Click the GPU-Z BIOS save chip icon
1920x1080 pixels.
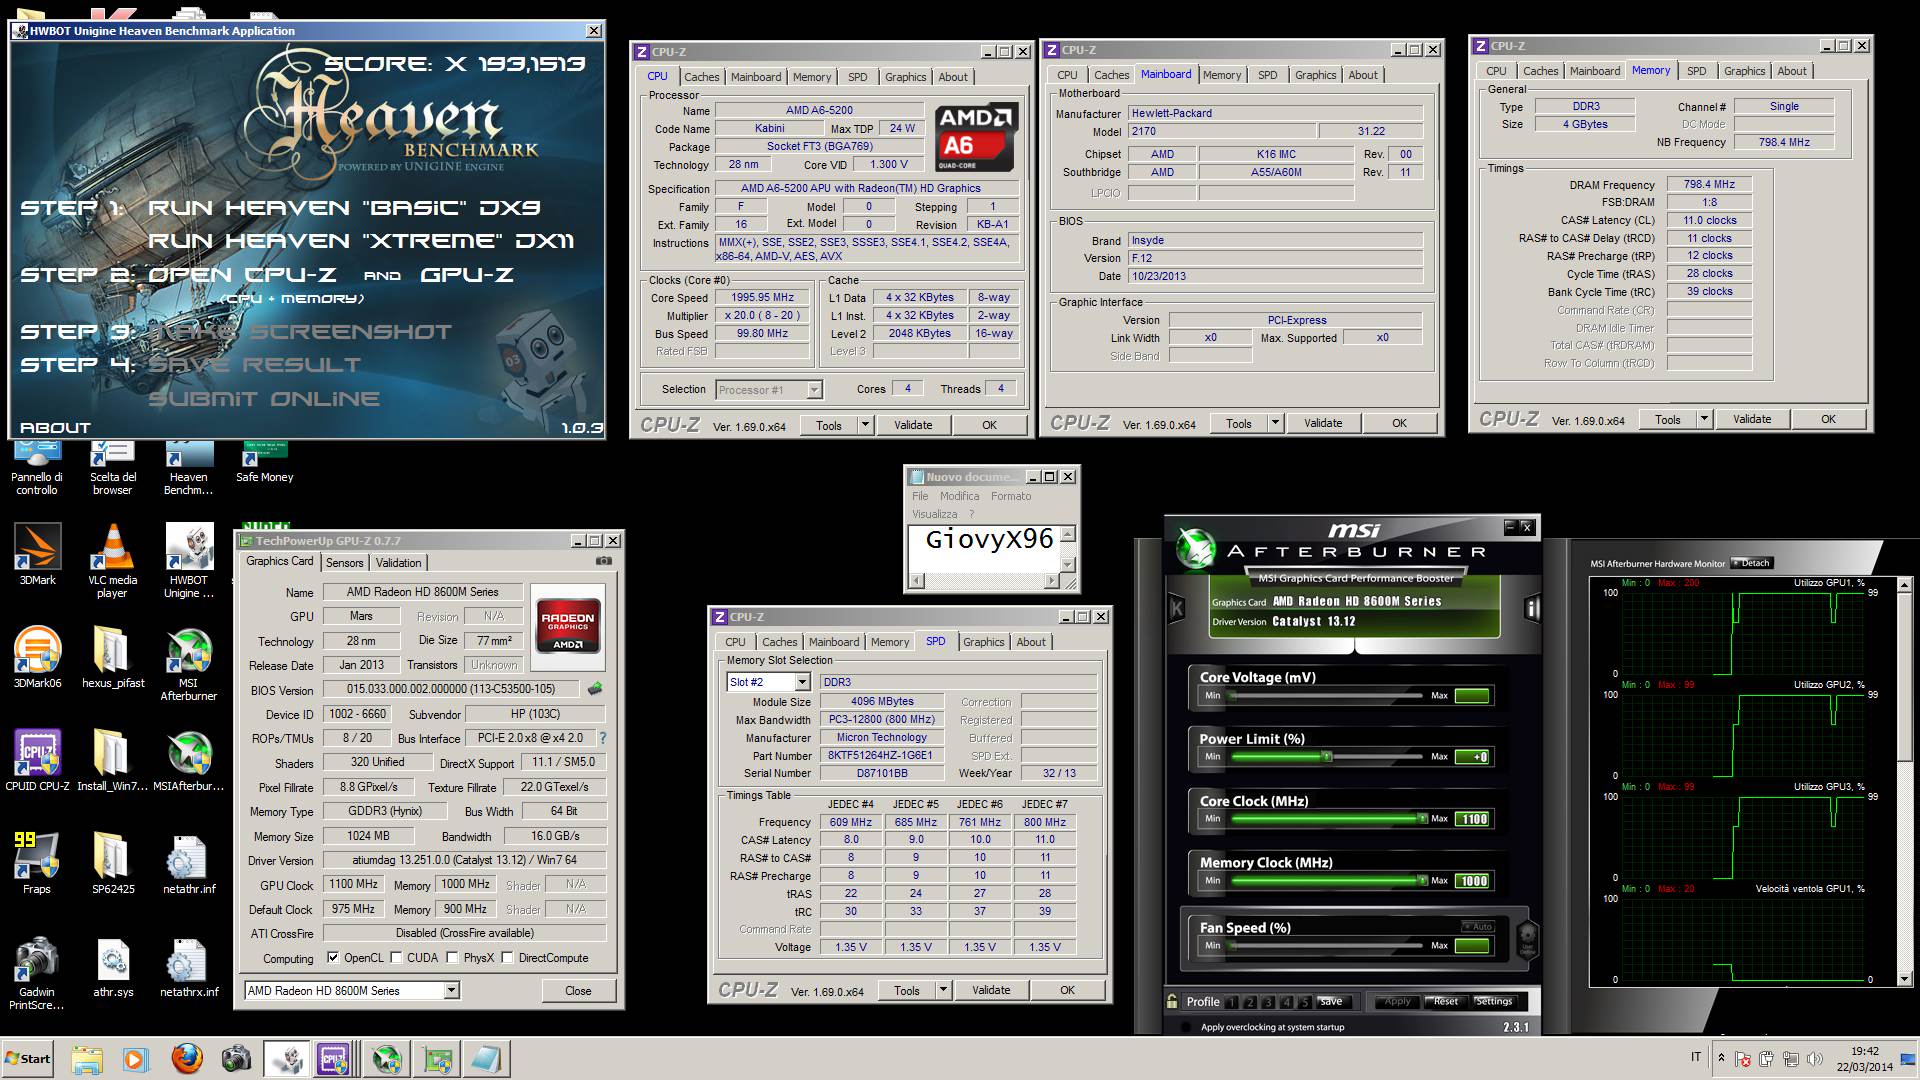tap(595, 689)
